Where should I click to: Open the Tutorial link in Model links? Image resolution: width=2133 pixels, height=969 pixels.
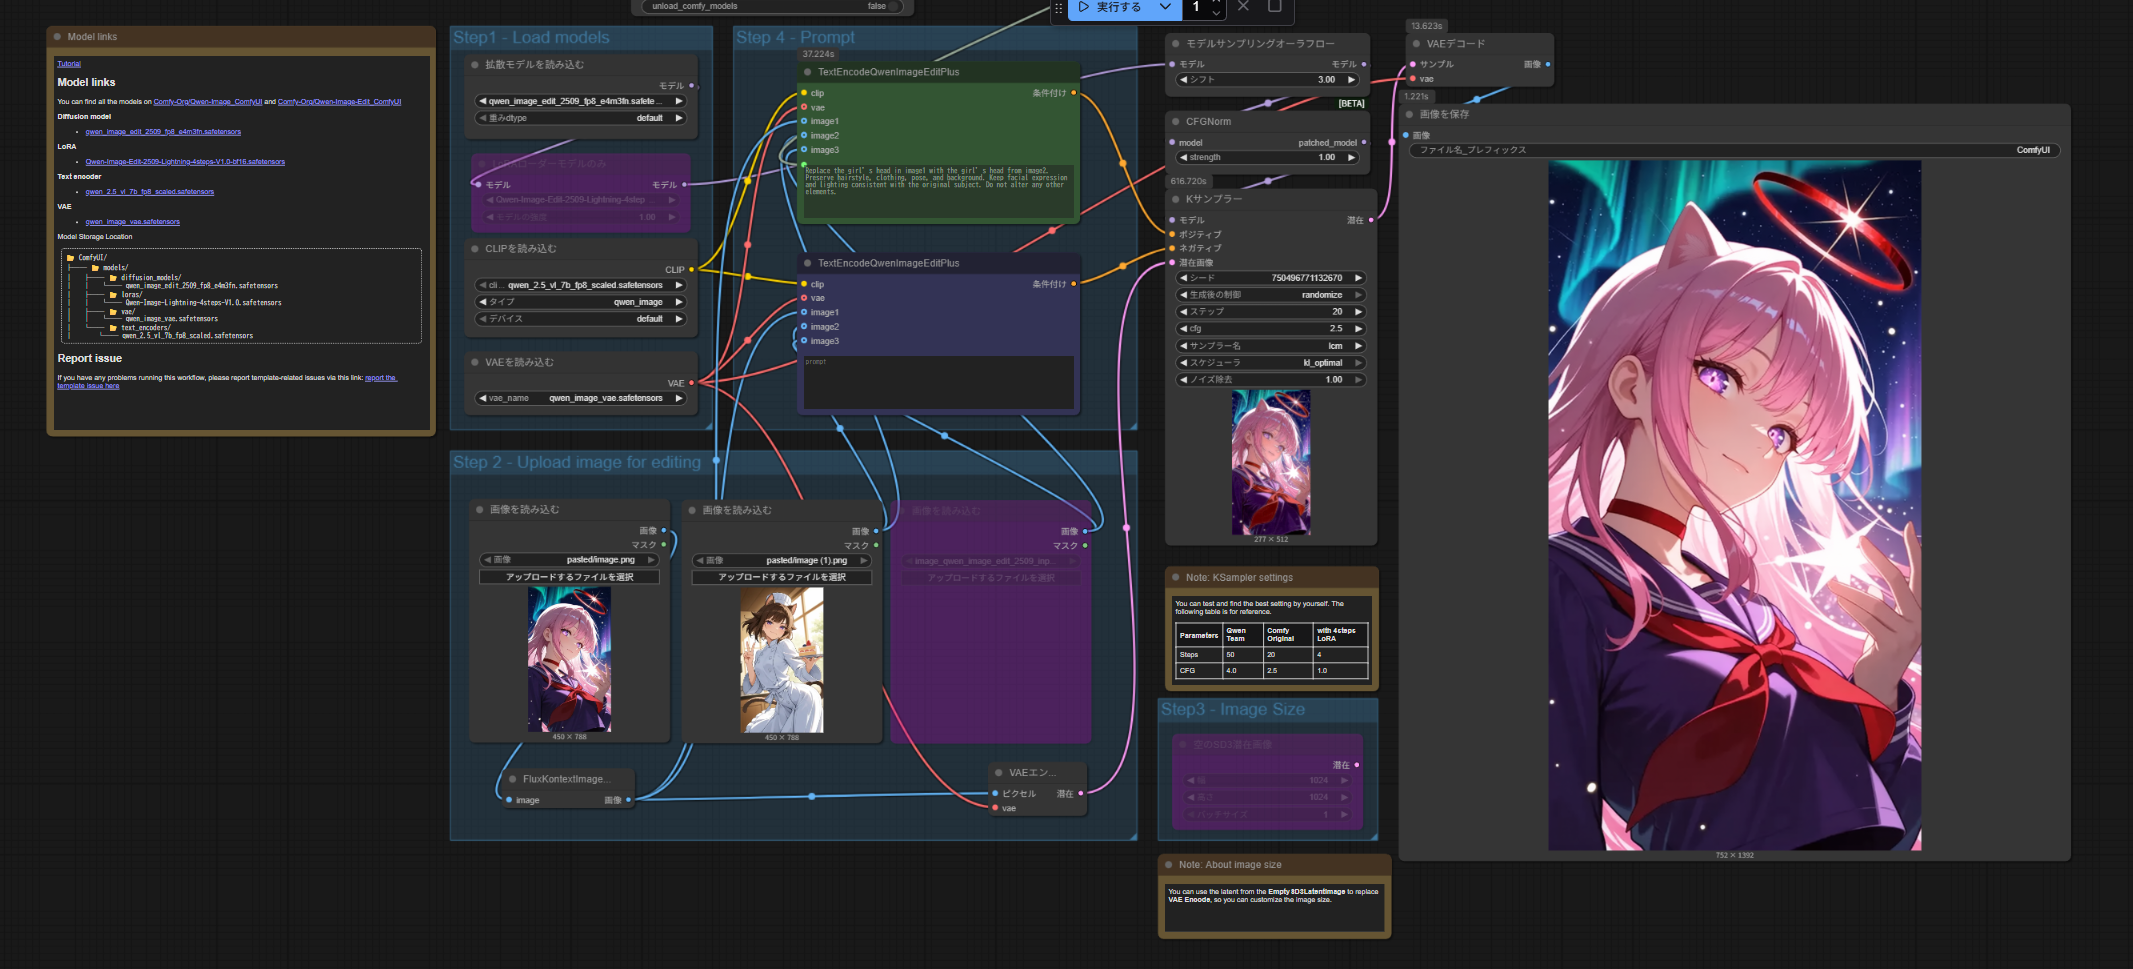69,64
